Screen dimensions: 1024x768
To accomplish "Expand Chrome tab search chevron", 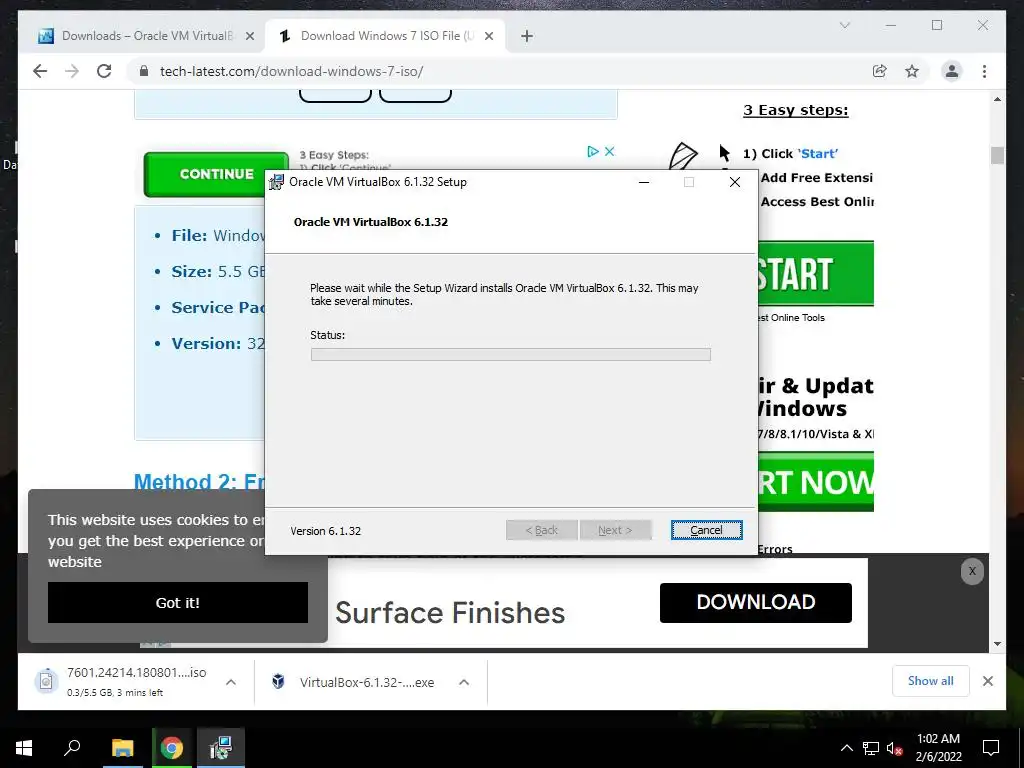I will [844, 25].
